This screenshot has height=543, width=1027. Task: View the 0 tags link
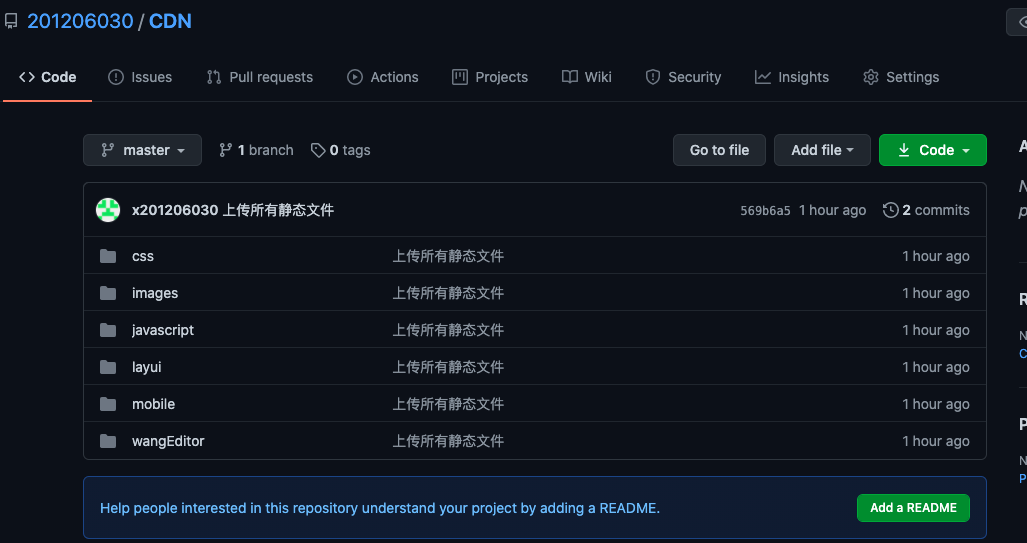[341, 150]
